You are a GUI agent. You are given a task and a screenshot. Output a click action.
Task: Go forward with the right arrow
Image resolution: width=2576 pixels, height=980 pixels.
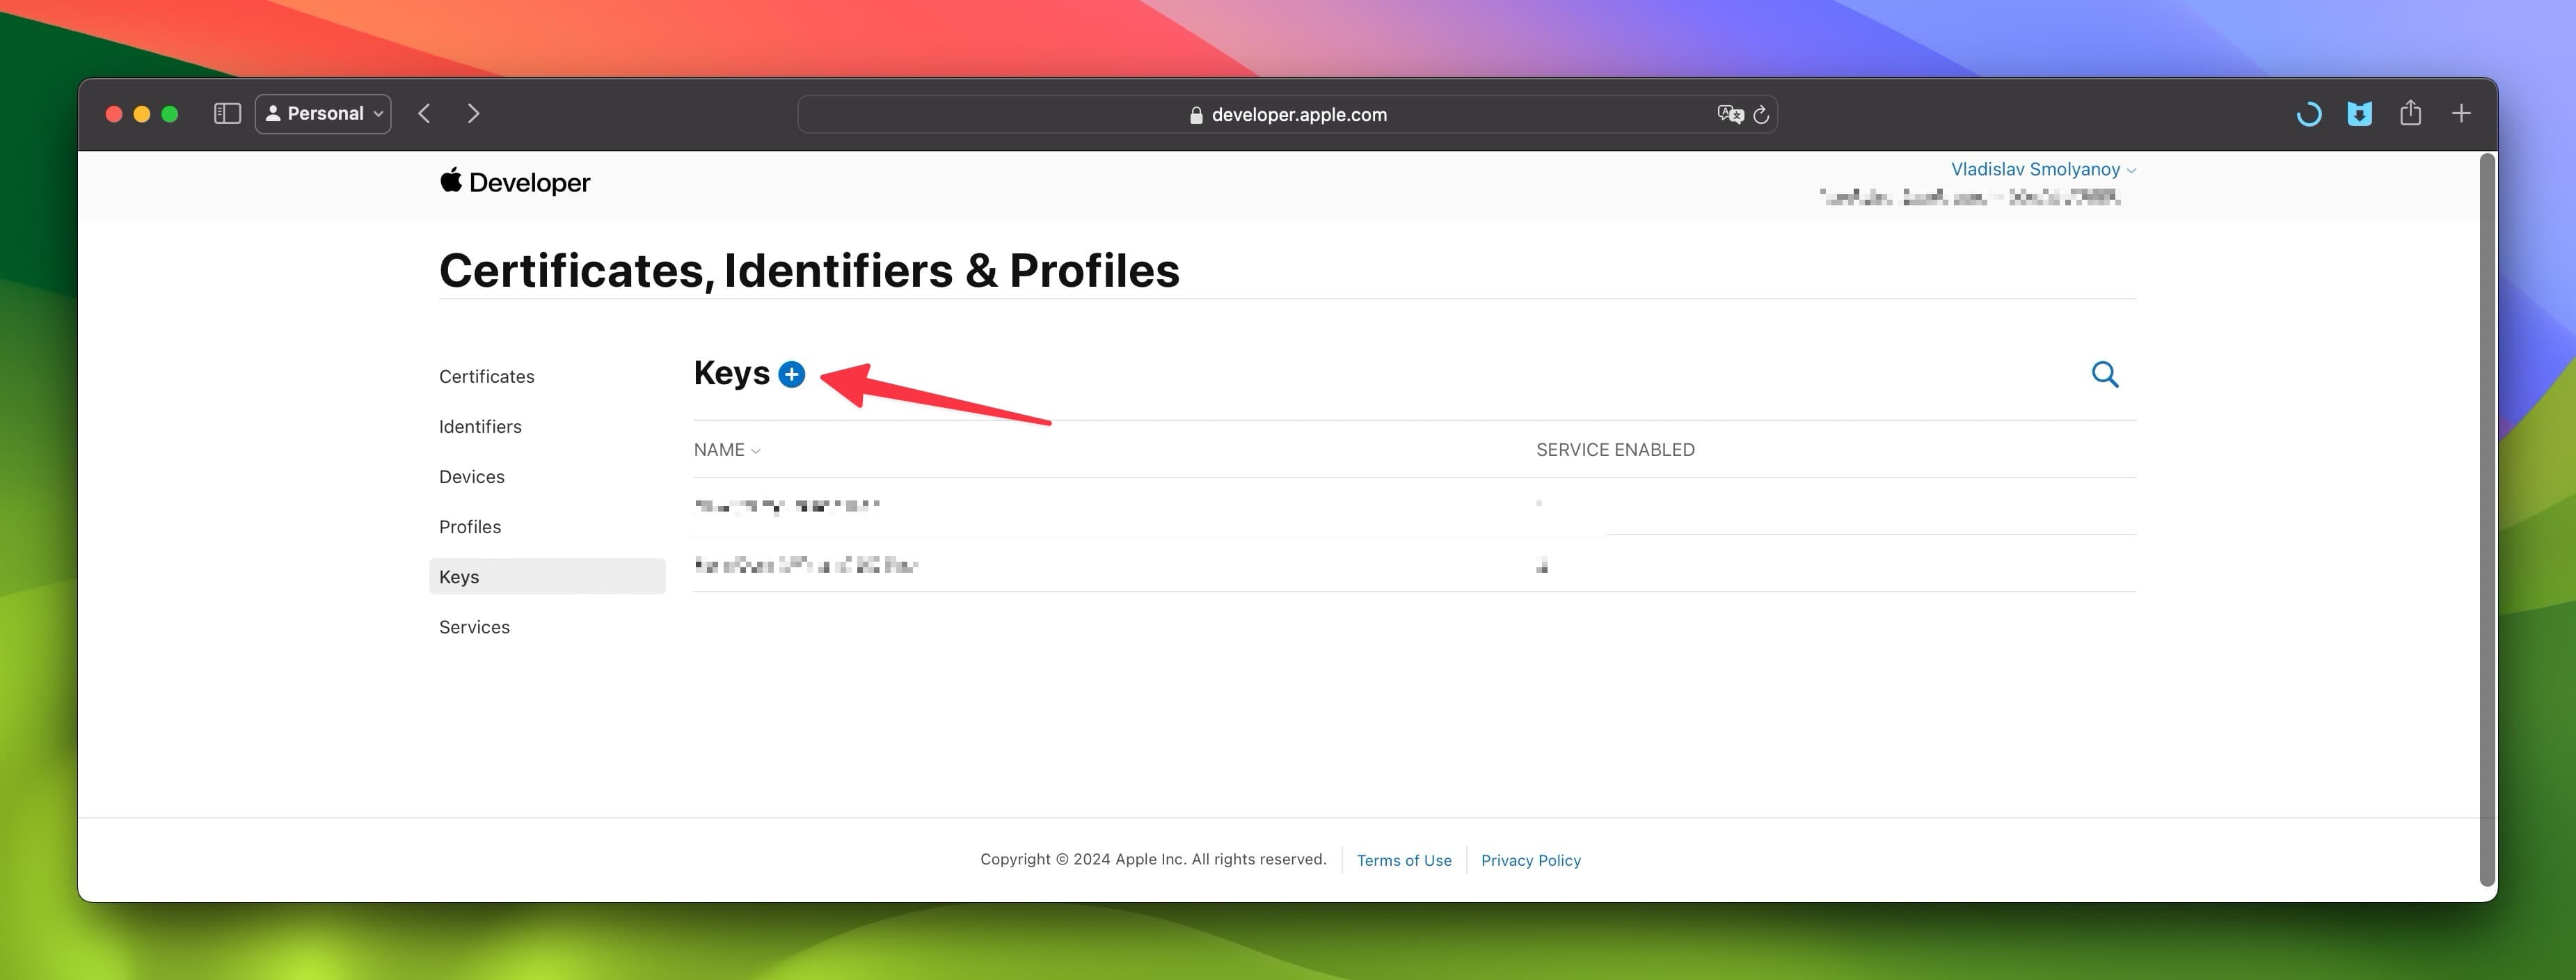click(x=473, y=114)
